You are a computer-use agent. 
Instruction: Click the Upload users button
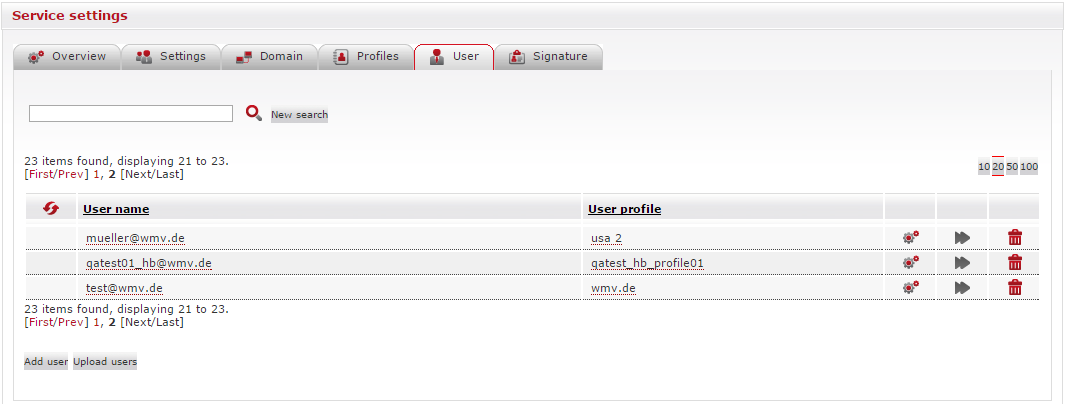105,362
